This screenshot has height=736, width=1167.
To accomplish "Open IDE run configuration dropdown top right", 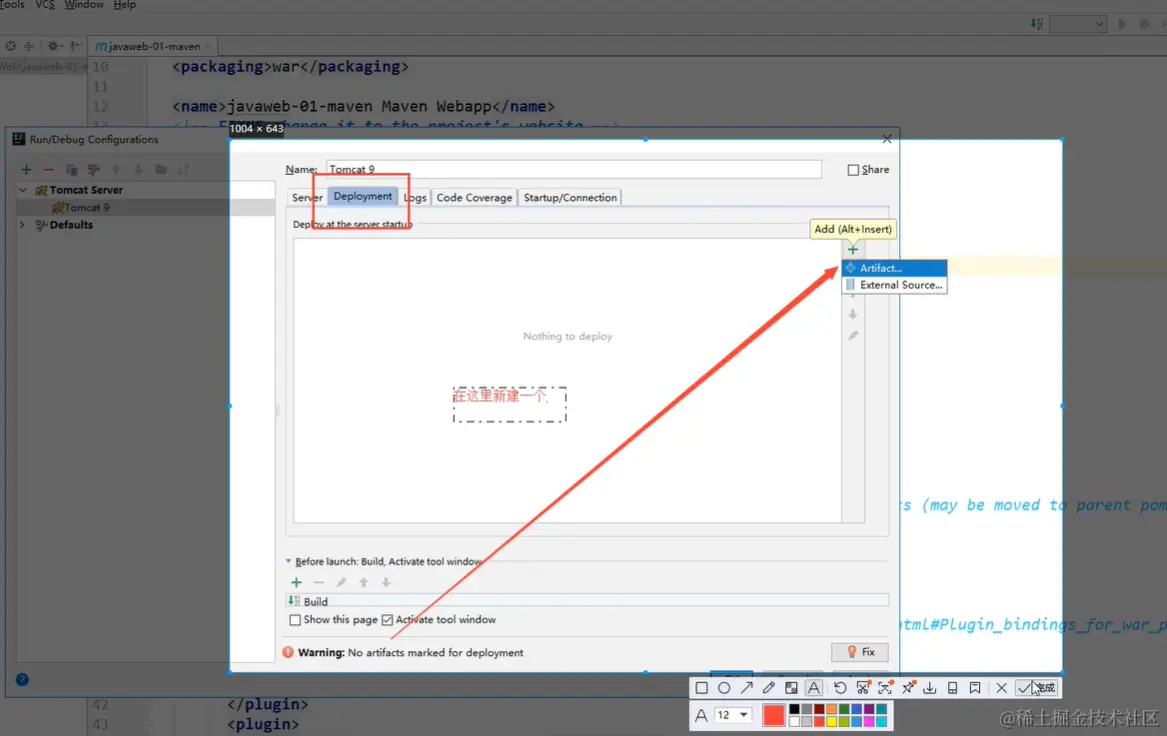I will coord(1078,25).
